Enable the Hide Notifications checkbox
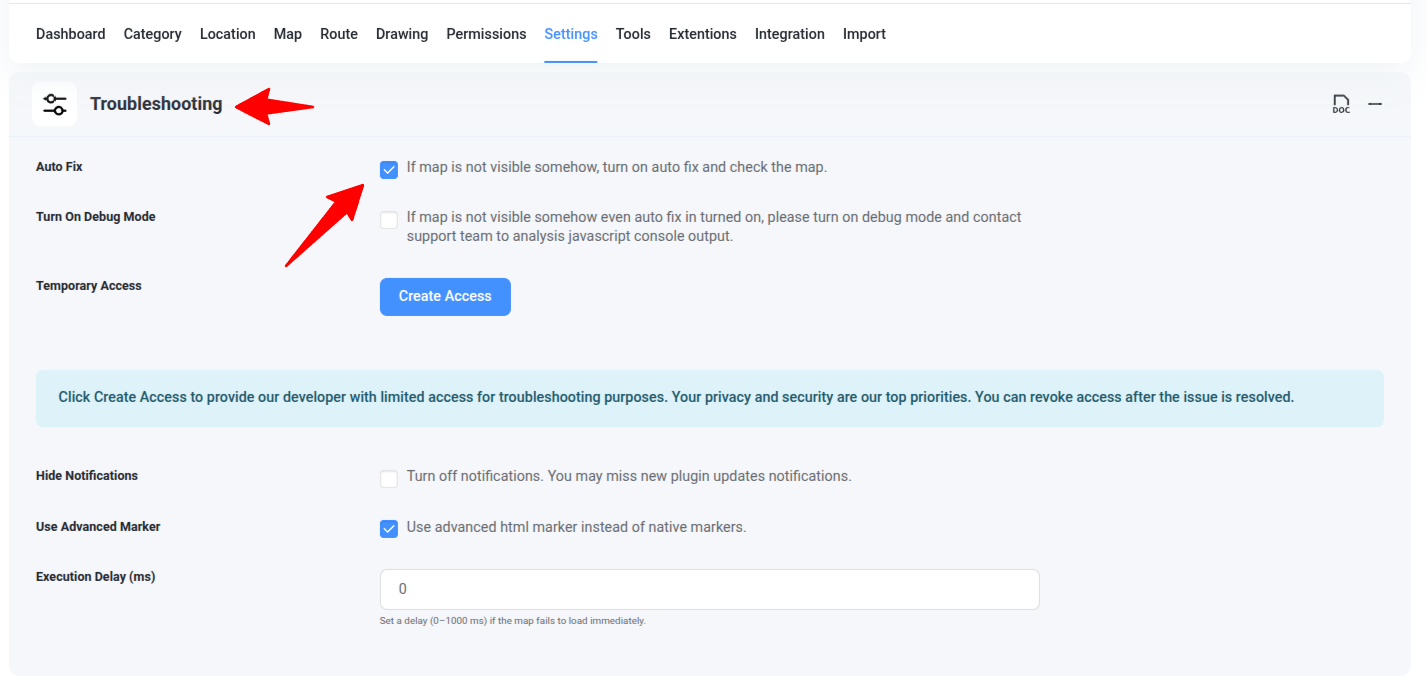Viewport: 1427px width, 679px height. (x=389, y=479)
